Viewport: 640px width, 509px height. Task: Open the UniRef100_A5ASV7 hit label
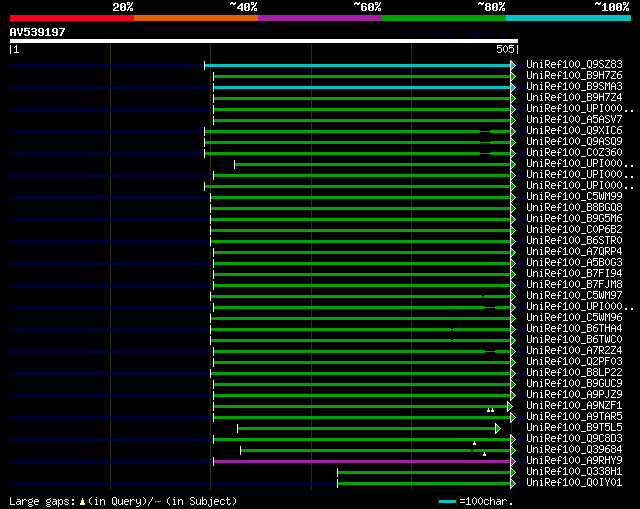tap(574, 120)
